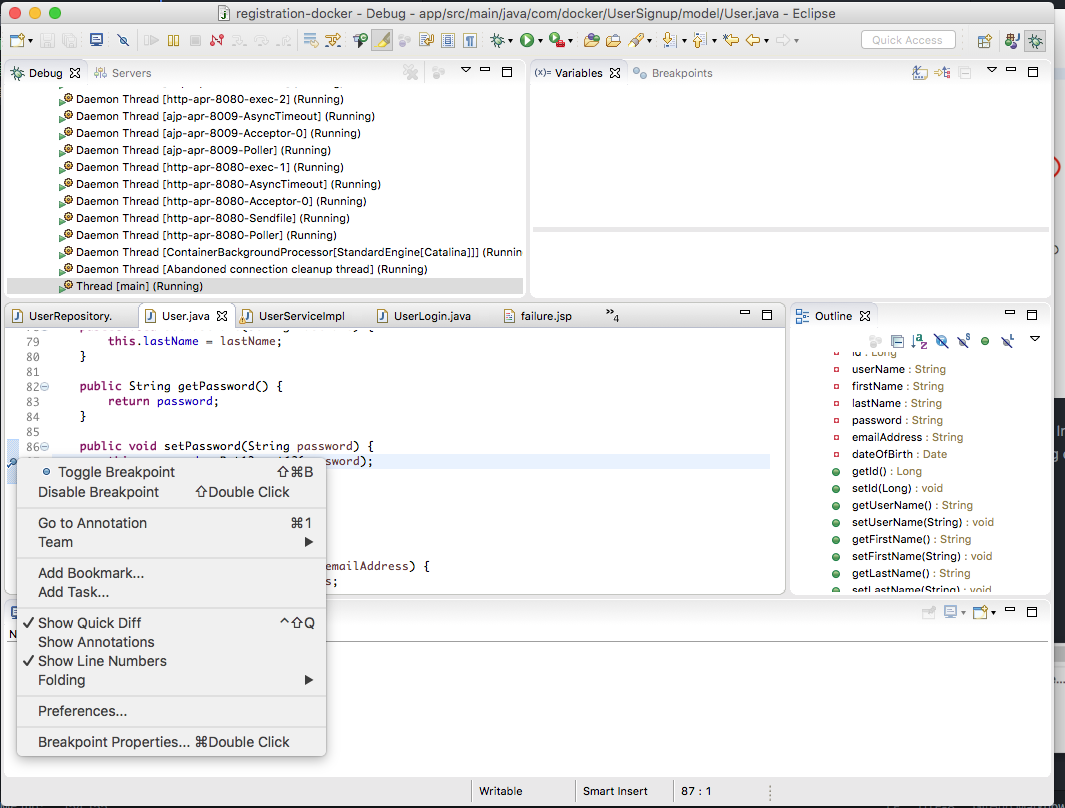The image size is (1065, 808).
Task: Select Thread [main] in the Debug view
Action: coord(139,286)
